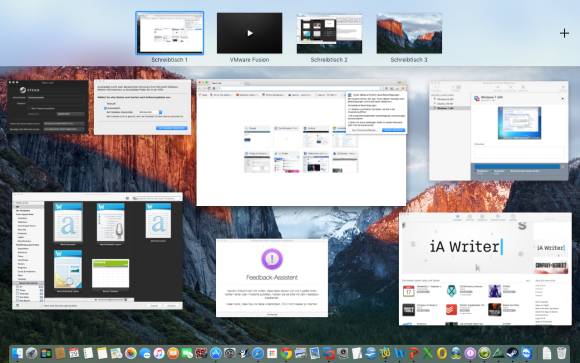Switch to Schreibtisch 2 space
The image size is (580, 363).
click(329, 33)
